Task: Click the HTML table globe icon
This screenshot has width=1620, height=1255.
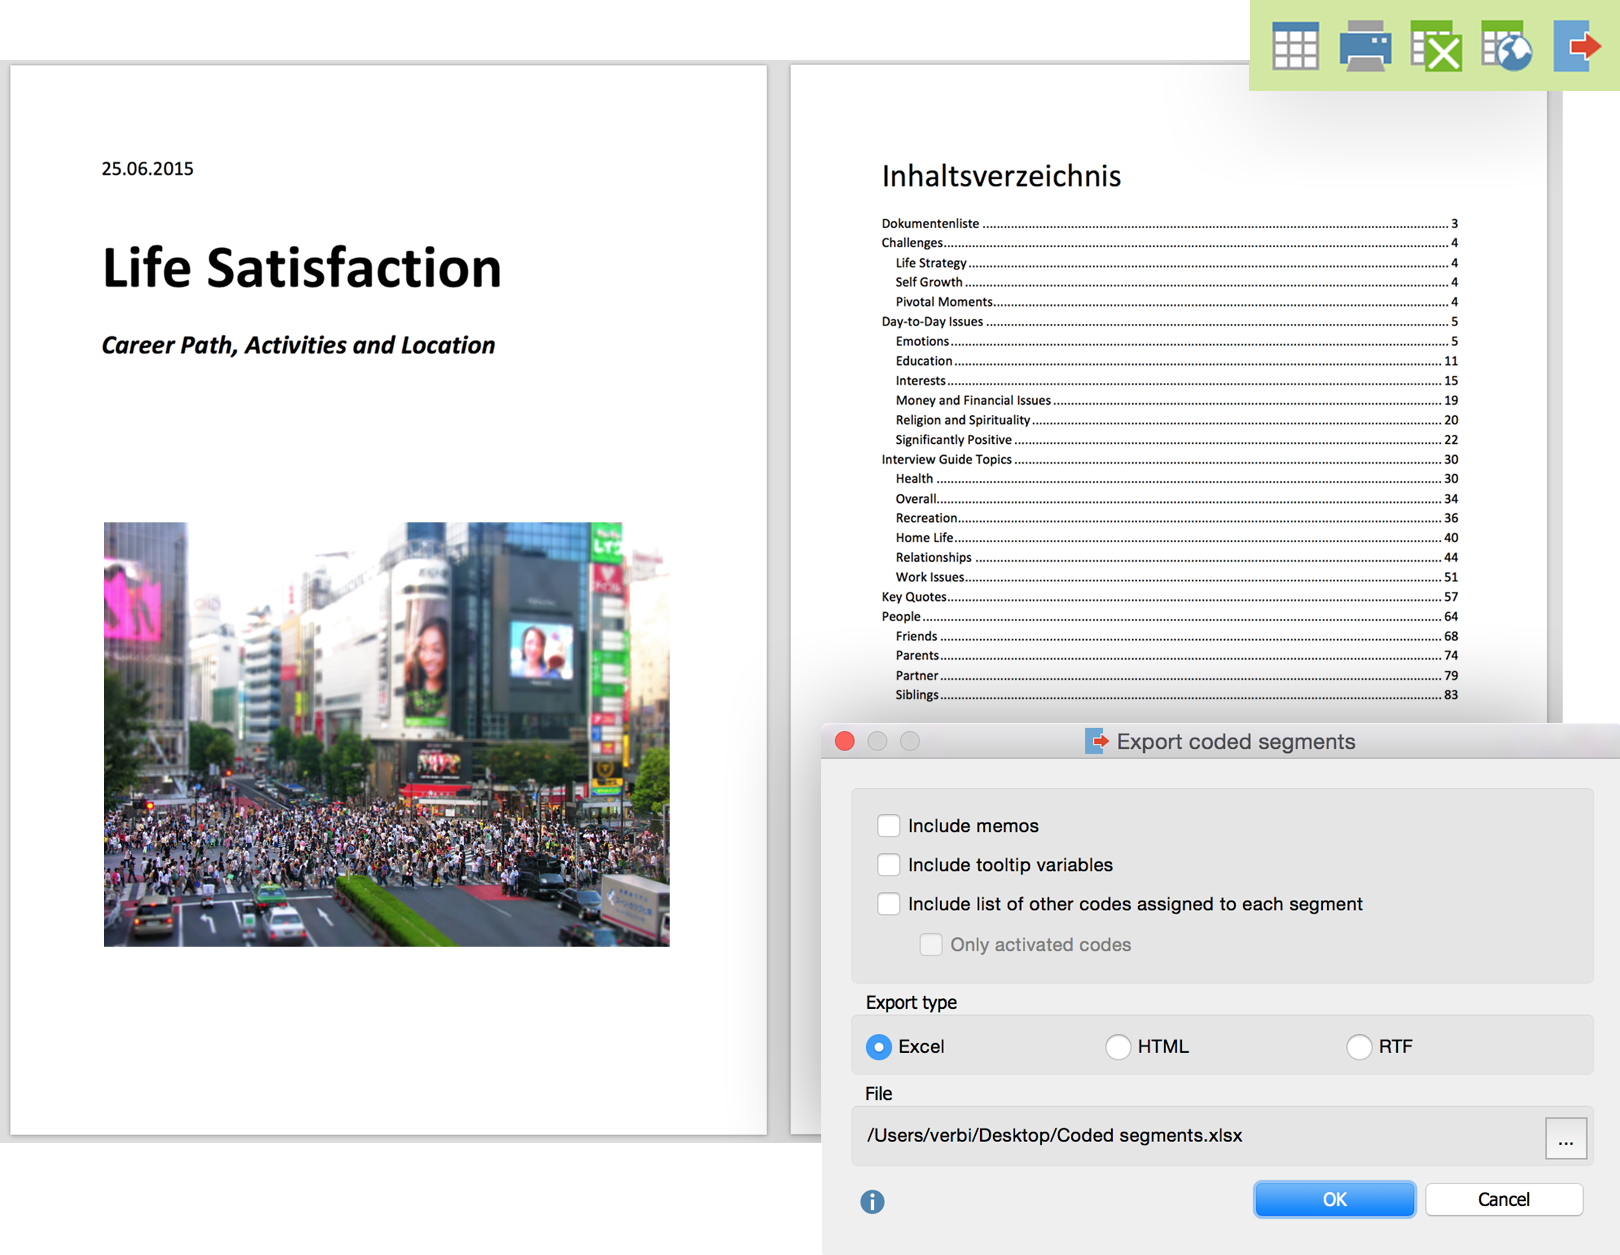Action: pos(1507,46)
